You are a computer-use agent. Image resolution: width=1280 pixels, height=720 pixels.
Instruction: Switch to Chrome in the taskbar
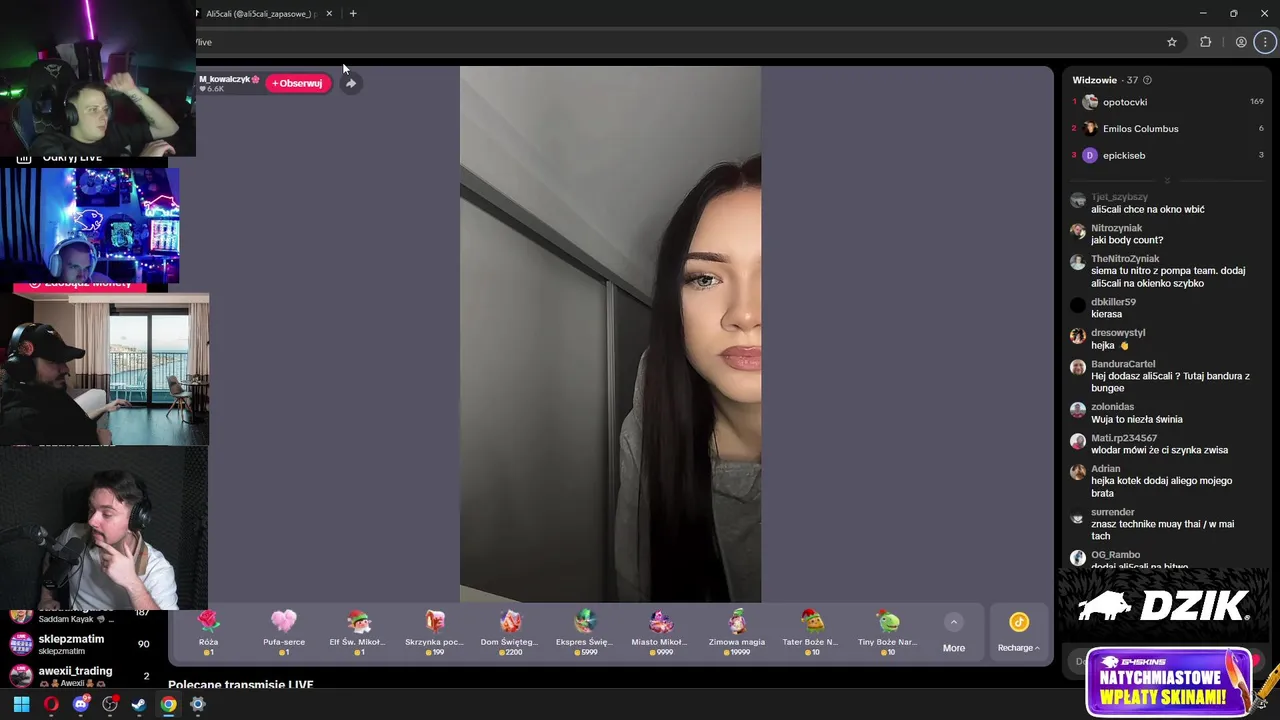click(x=168, y=704)
